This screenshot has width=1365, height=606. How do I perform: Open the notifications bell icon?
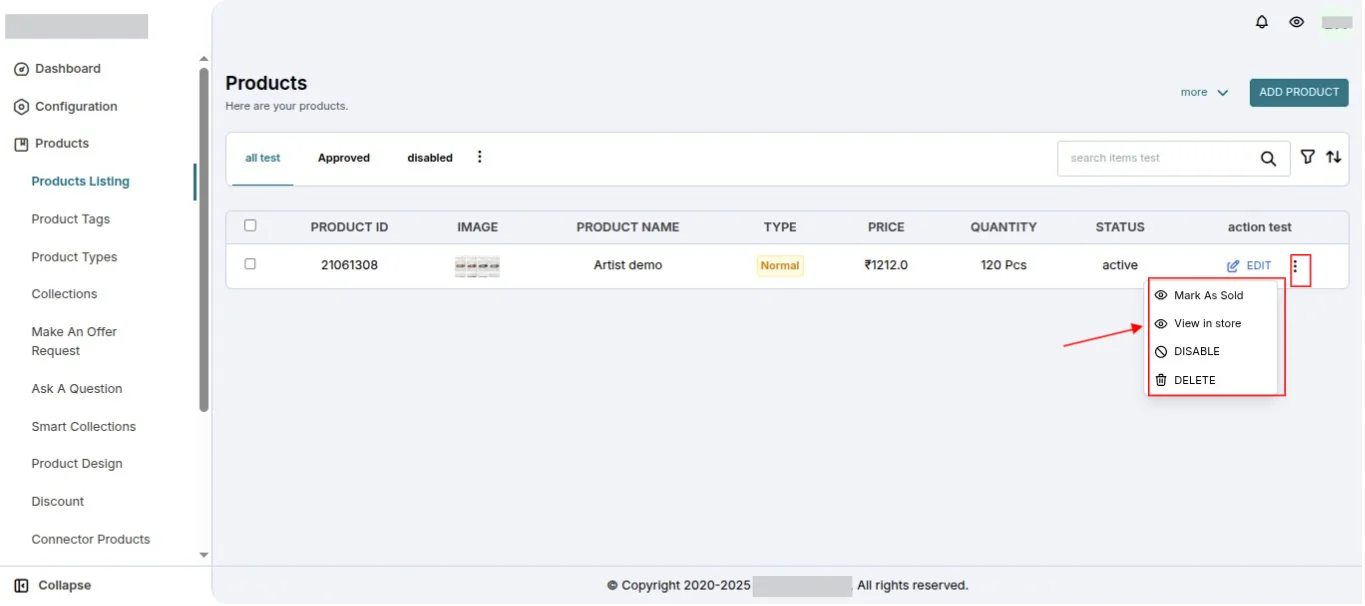point(1262,22)
